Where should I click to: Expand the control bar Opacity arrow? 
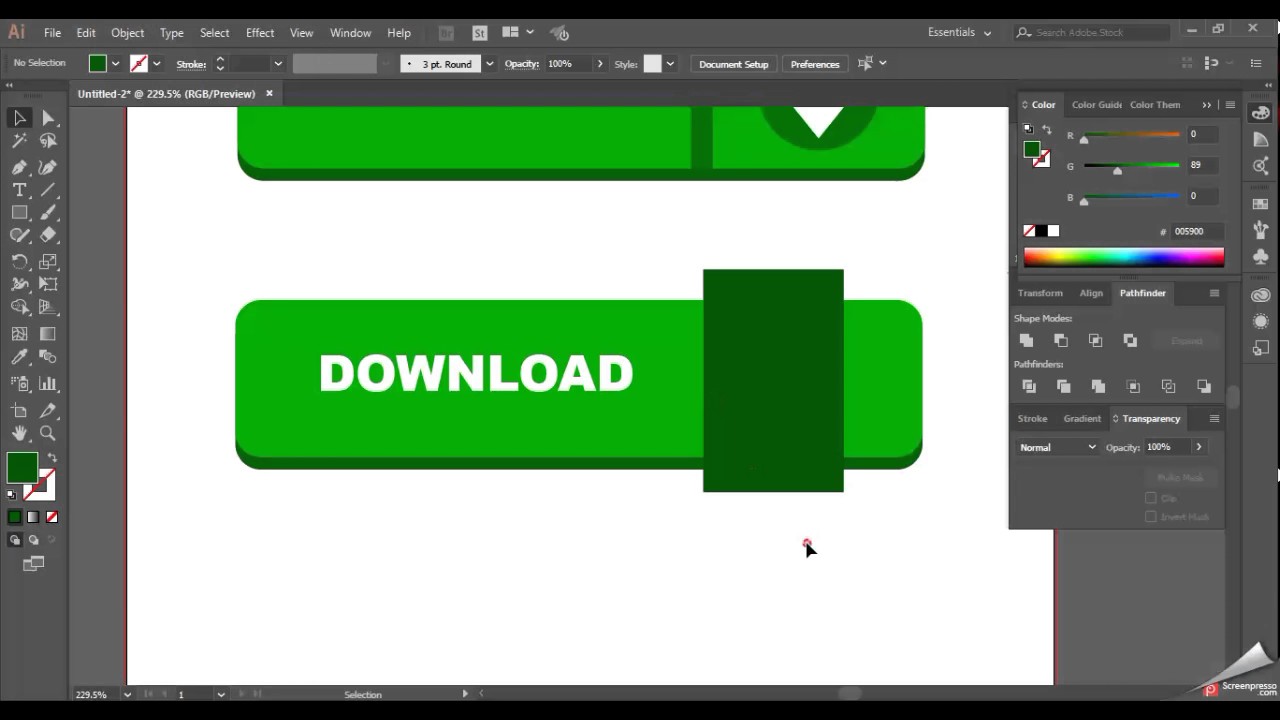[599, 64]
